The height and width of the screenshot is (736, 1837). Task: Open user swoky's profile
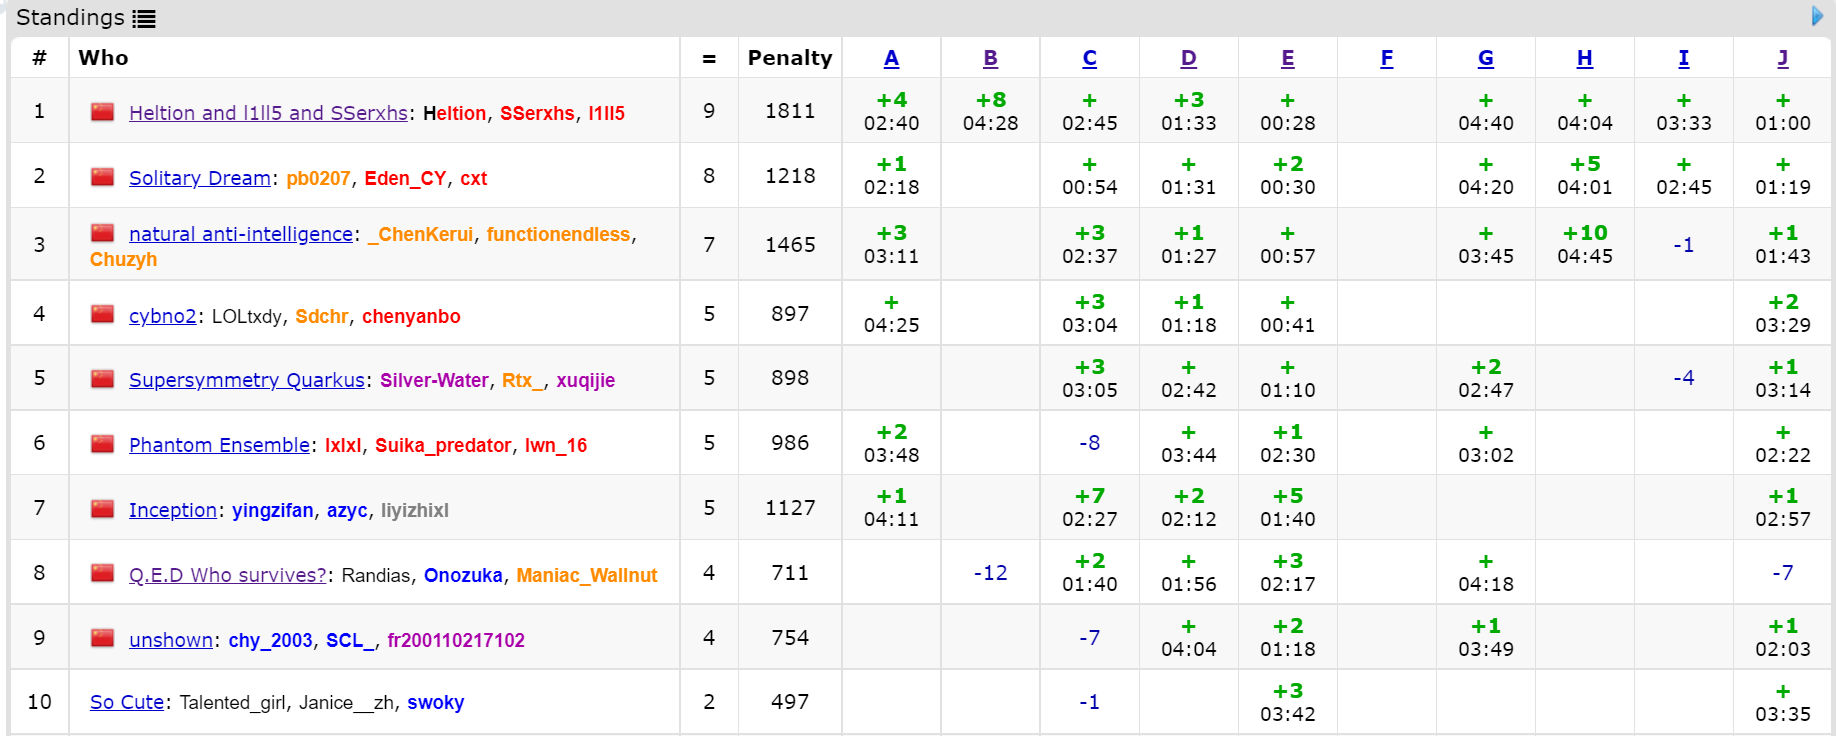tap(435, 702)
